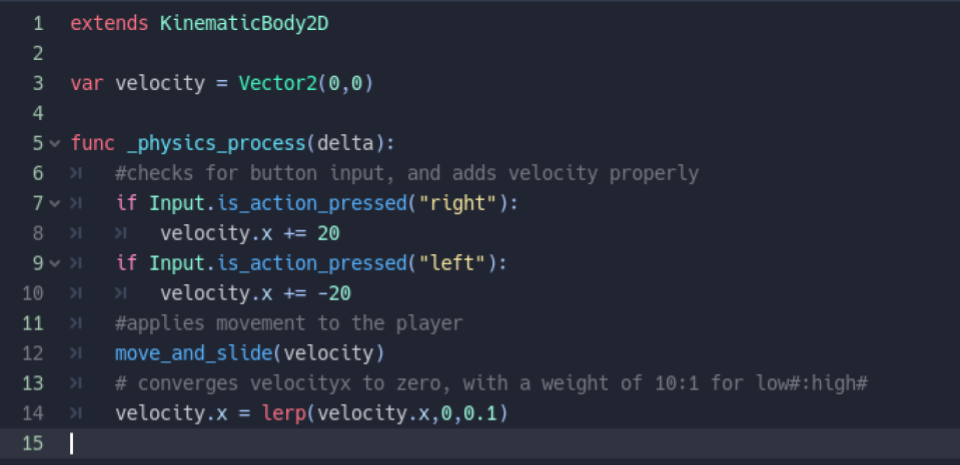Click the "applies movement to the player" comment
This screenshot has width=960, height=465.
point(289,323)
